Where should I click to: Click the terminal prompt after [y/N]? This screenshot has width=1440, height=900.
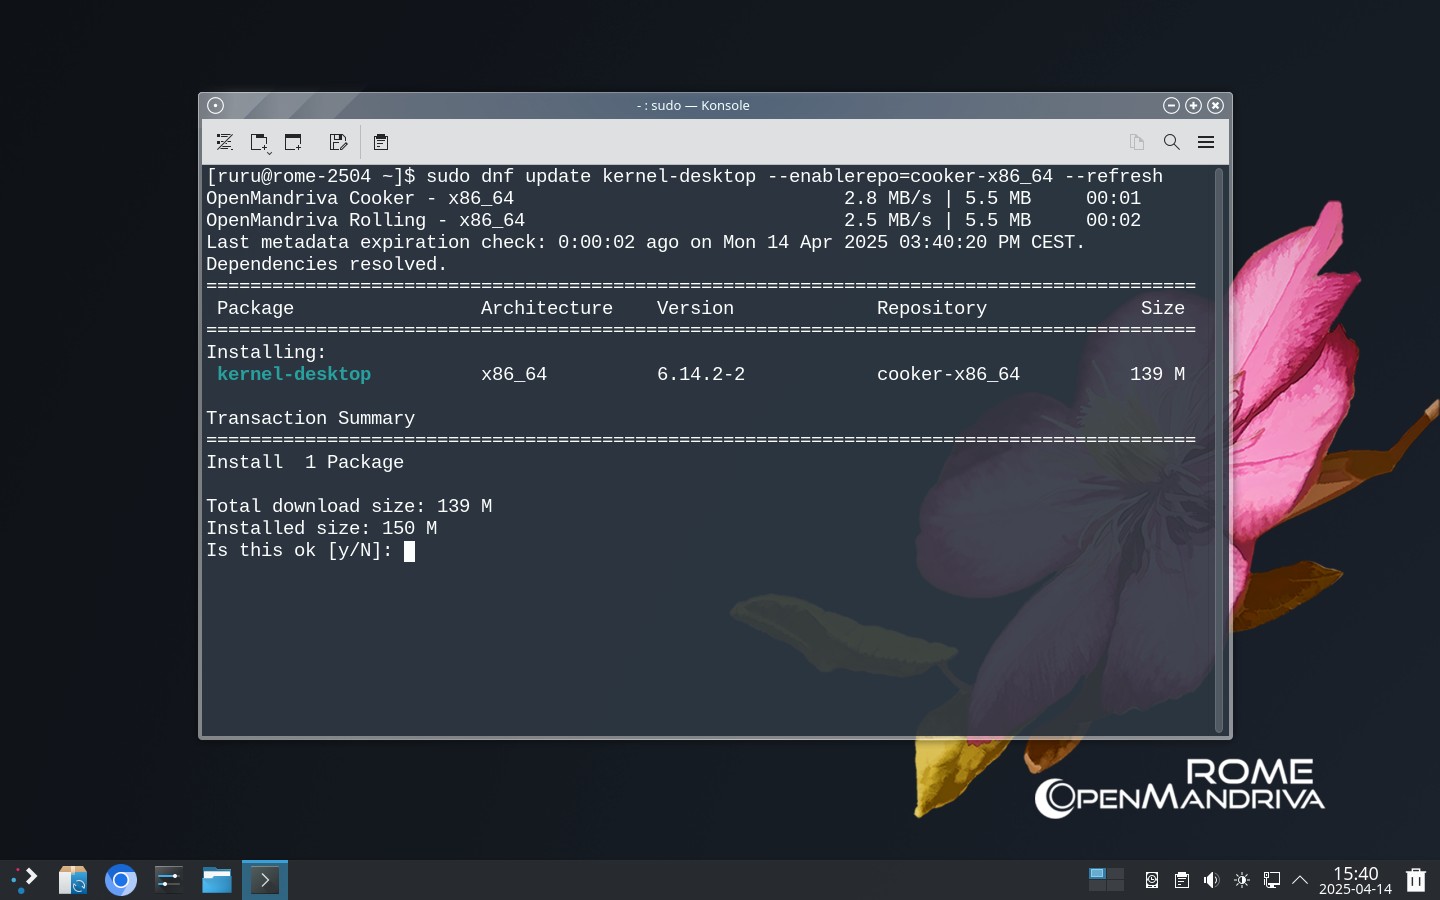[409, 551]
